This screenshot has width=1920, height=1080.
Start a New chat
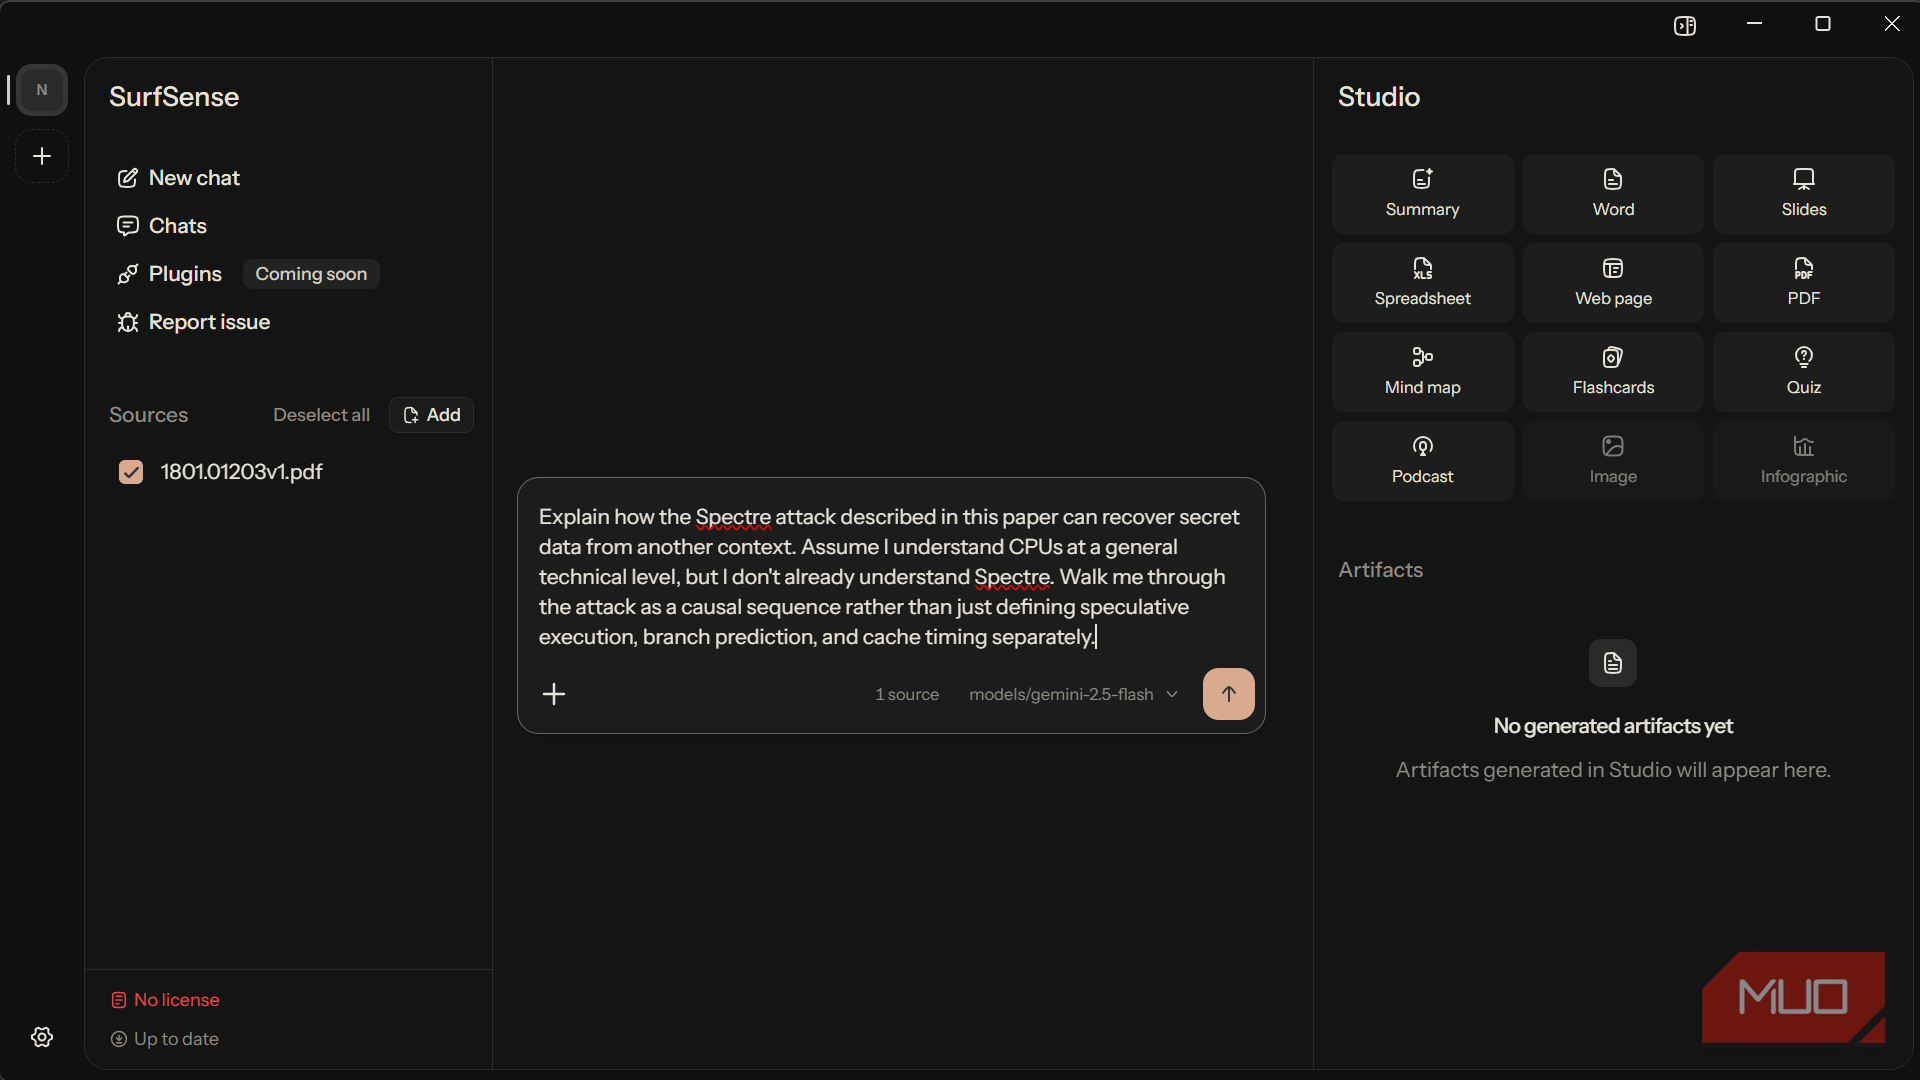pyautogui.click(x=179, y=178)
